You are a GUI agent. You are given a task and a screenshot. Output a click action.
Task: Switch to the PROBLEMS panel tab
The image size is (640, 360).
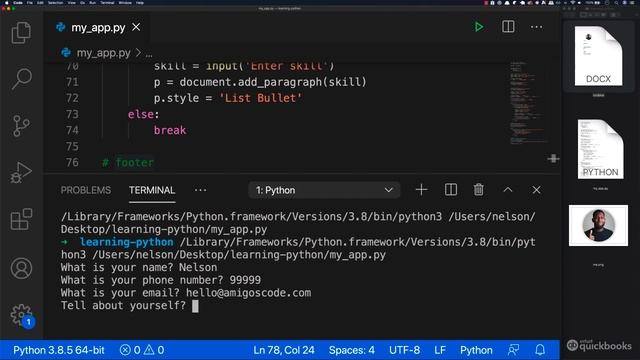[86, 190]
